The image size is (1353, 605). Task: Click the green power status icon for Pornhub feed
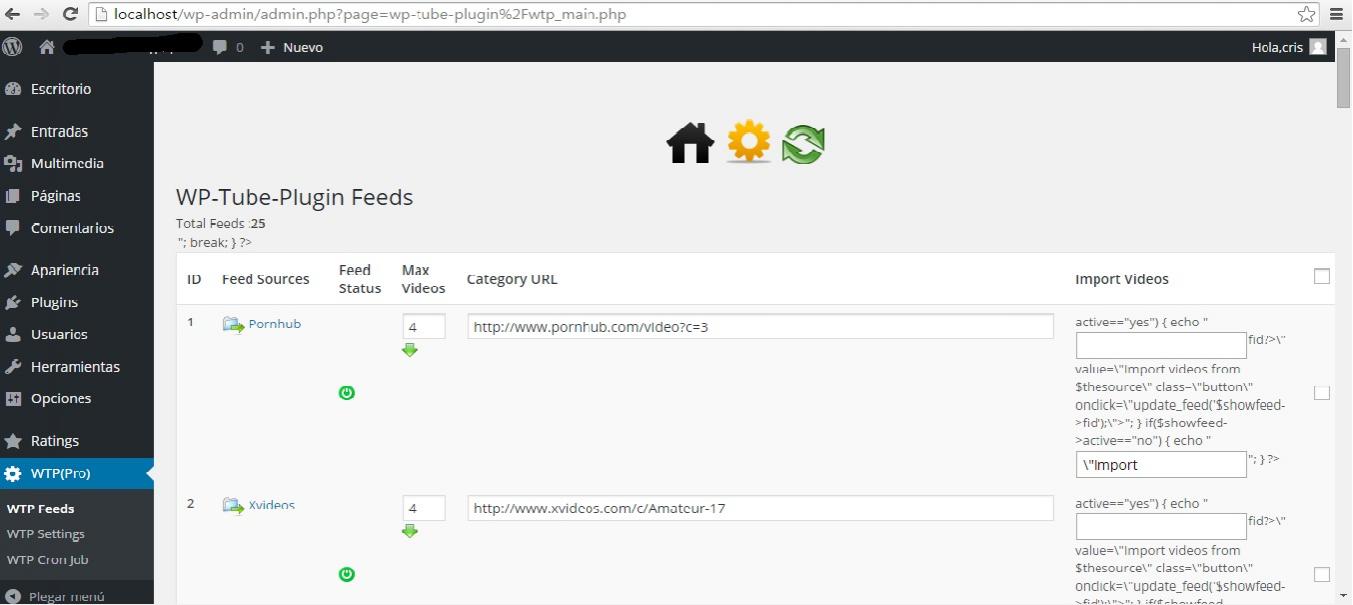click(x=346, y=393)
